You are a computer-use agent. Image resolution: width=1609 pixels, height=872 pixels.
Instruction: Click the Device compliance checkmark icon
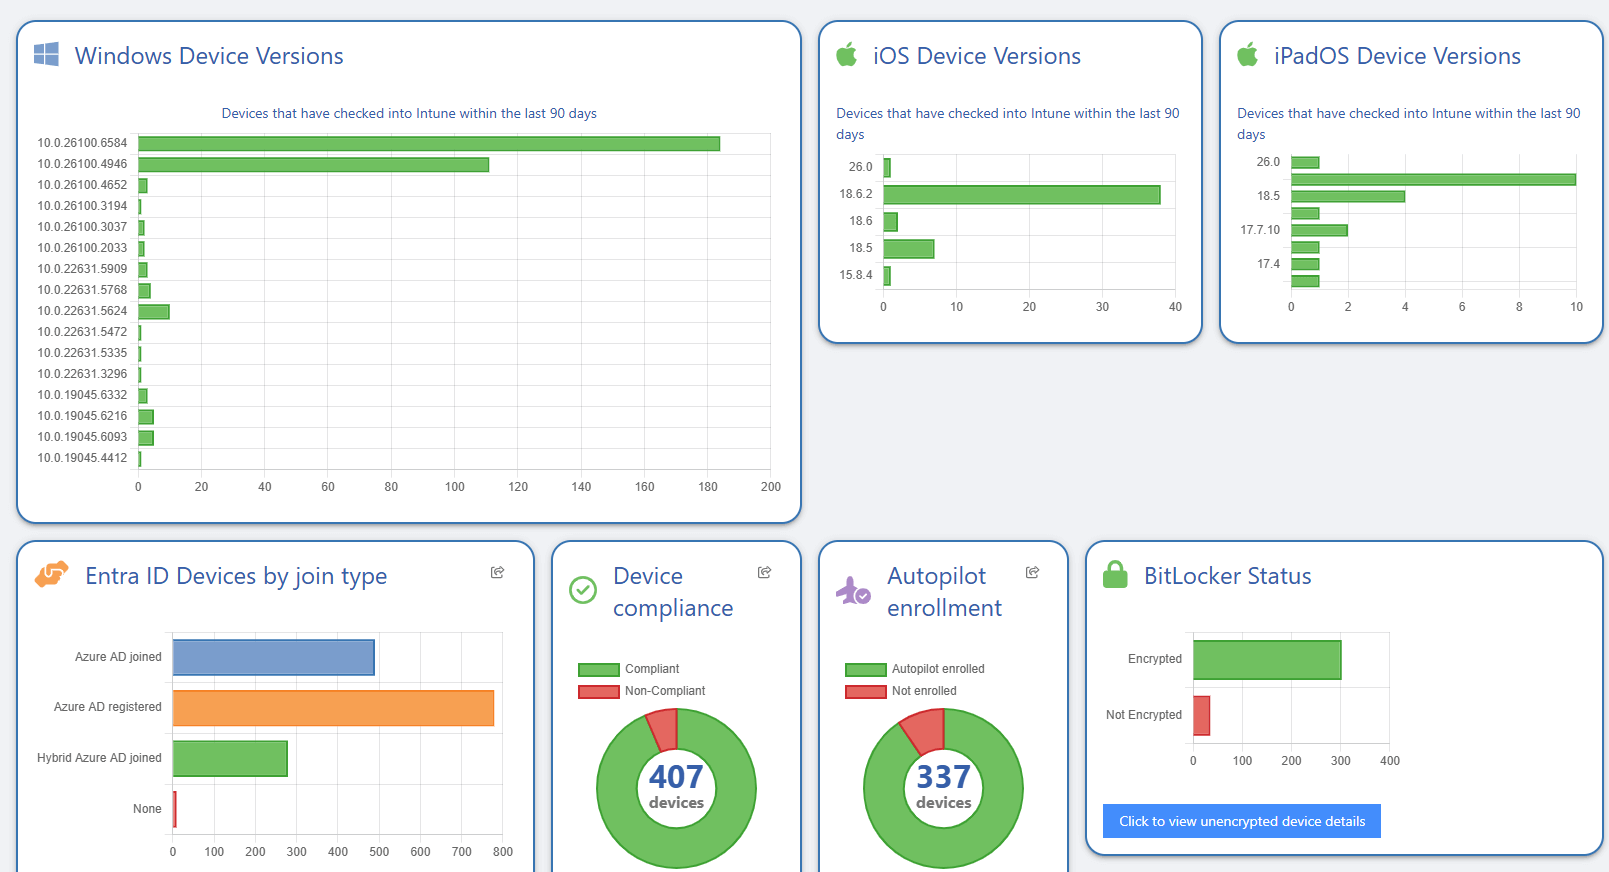[x=582, y=590]
